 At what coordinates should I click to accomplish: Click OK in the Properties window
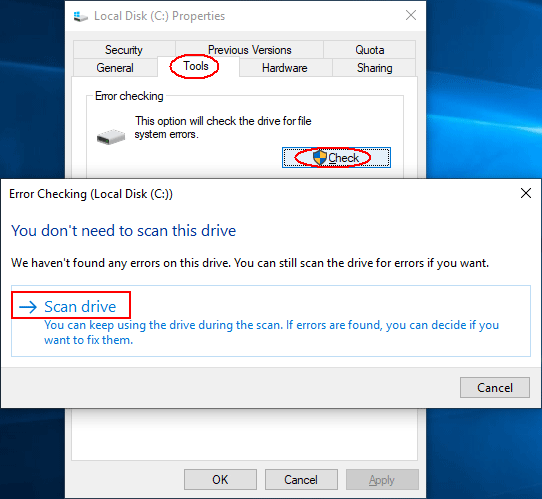click(x=220, y=480)
